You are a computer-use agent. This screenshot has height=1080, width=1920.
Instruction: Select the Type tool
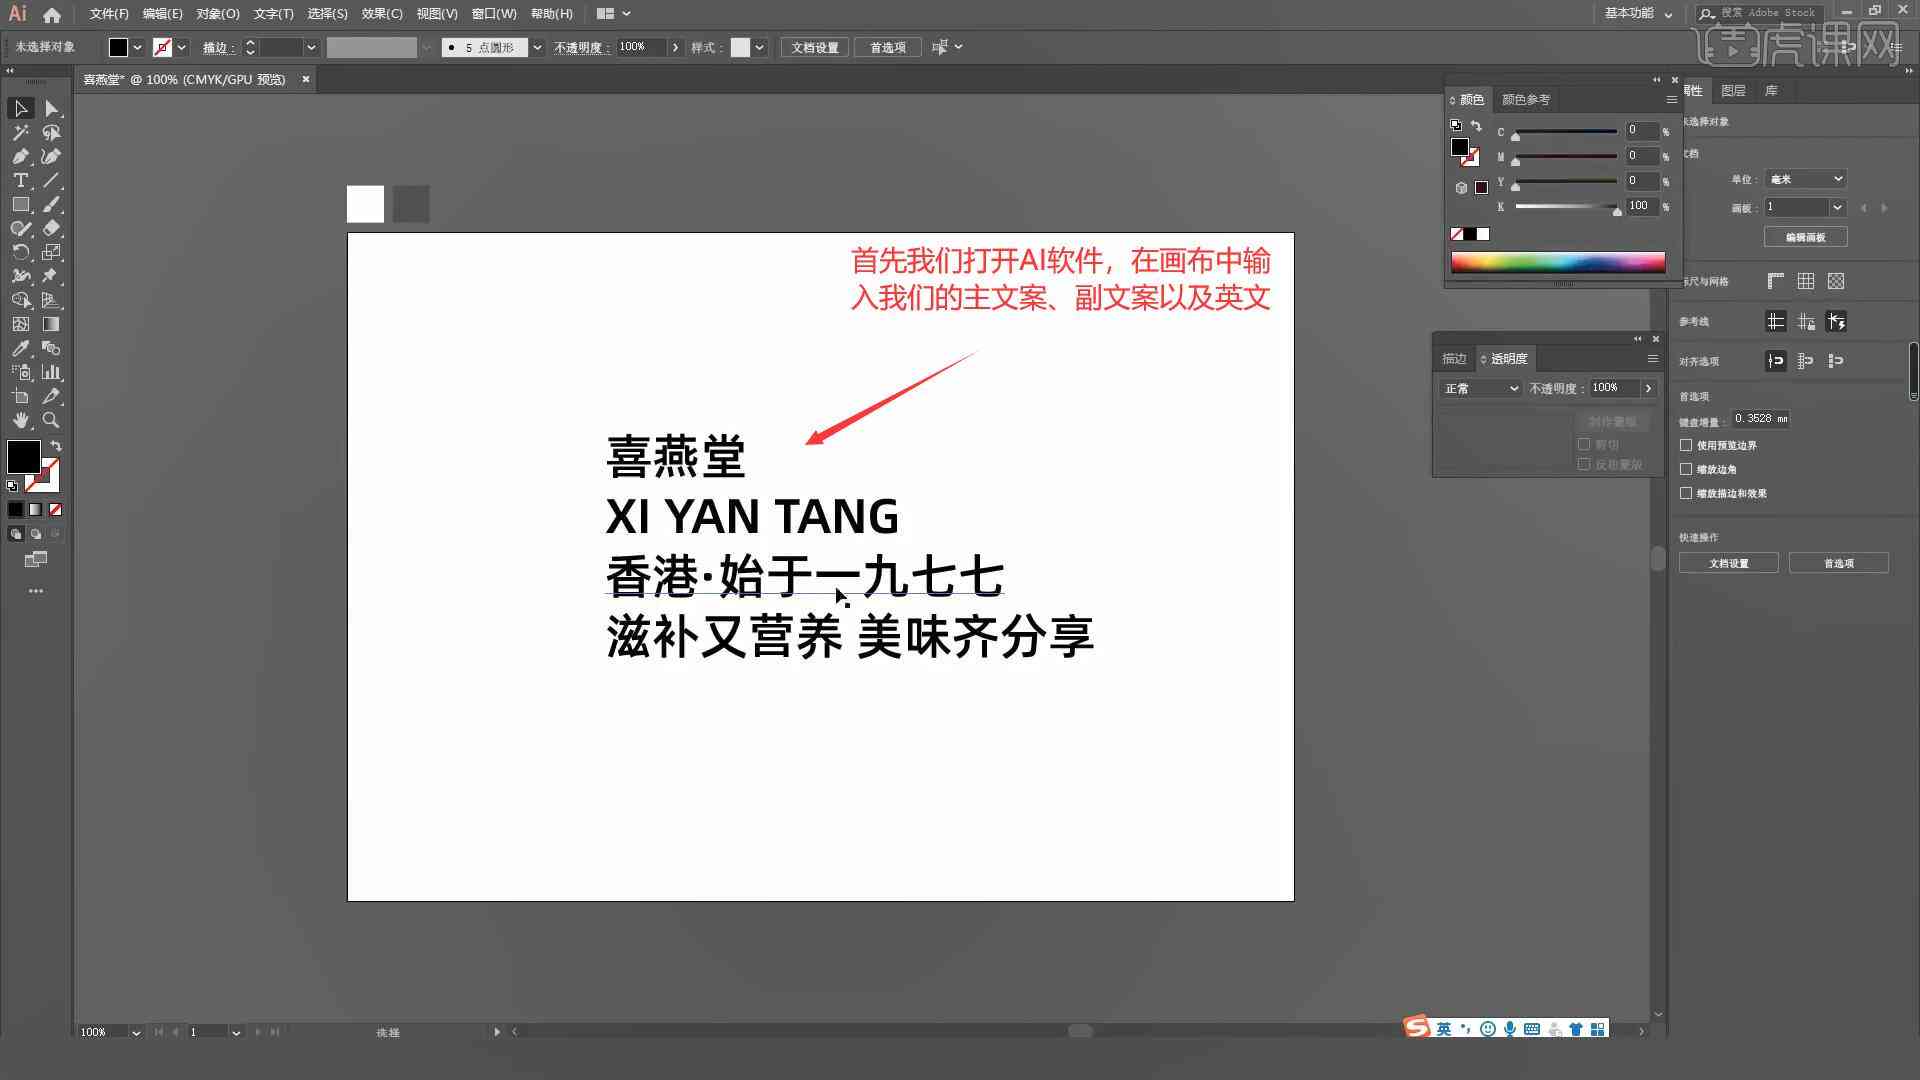point(18,181)
